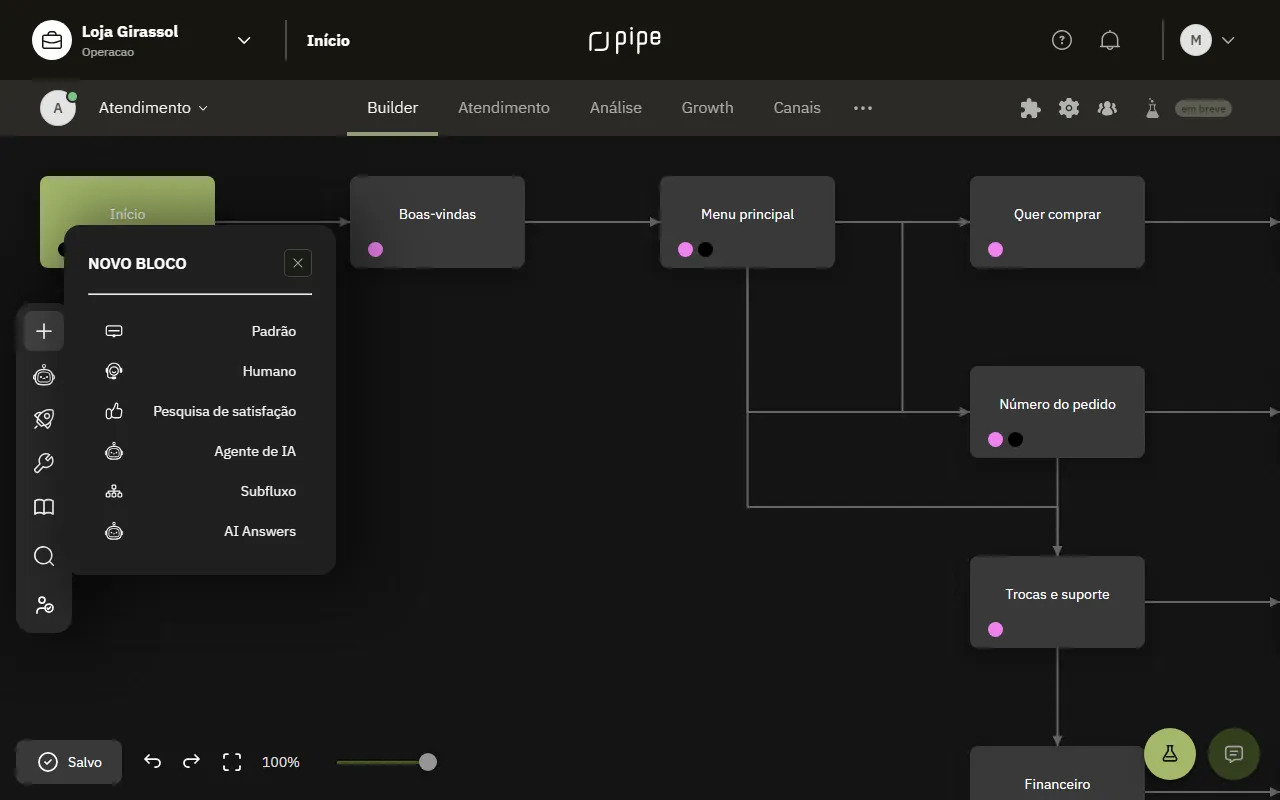Click the zoom slider handle
This screenshot has height=800, width=1280.
tap(428, 762)
